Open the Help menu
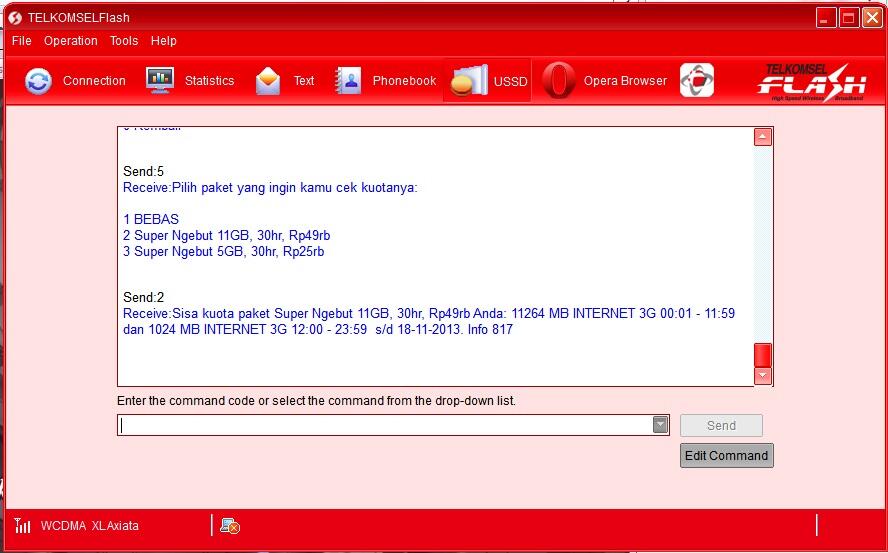Image resolution: width=888 pixels, height=553 pixels. tap(164, 41)
